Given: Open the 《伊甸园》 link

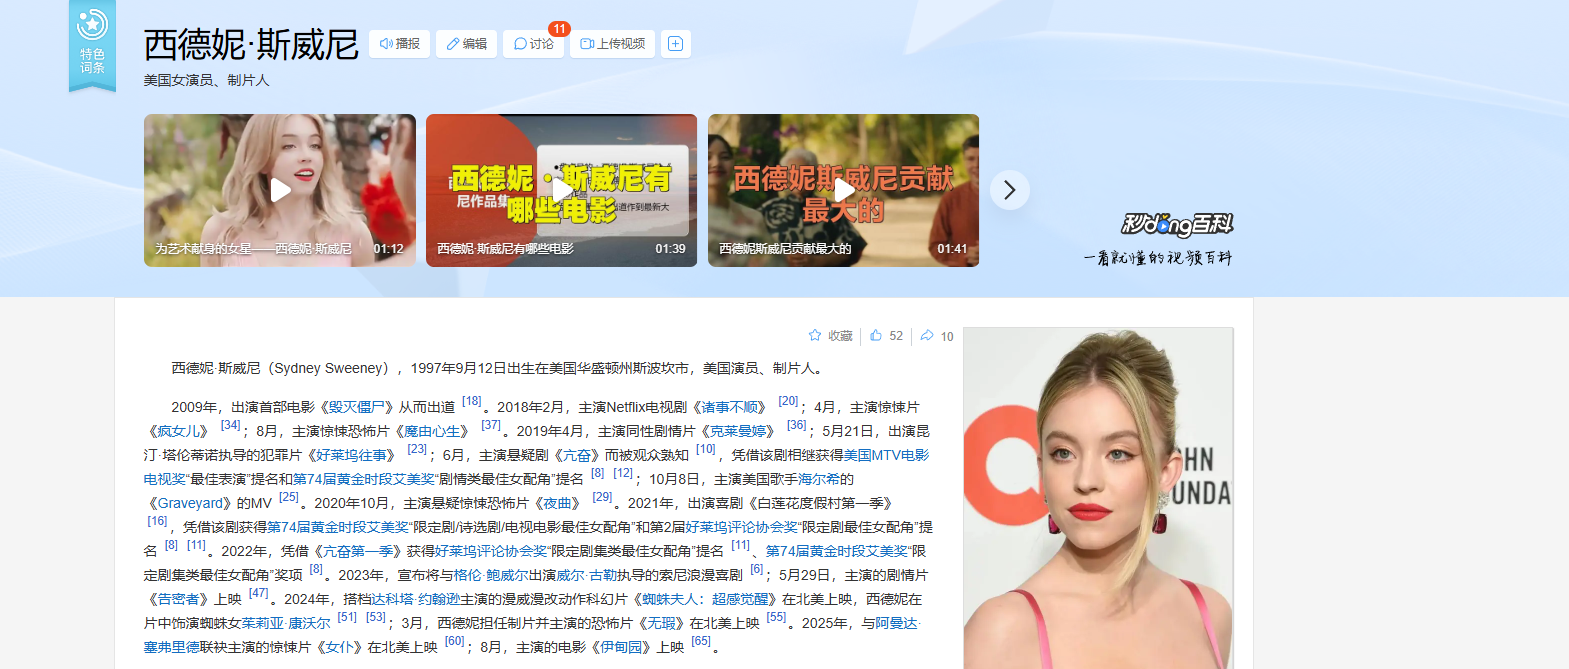Looking at the screenshot, I should [x=621, y=647].
